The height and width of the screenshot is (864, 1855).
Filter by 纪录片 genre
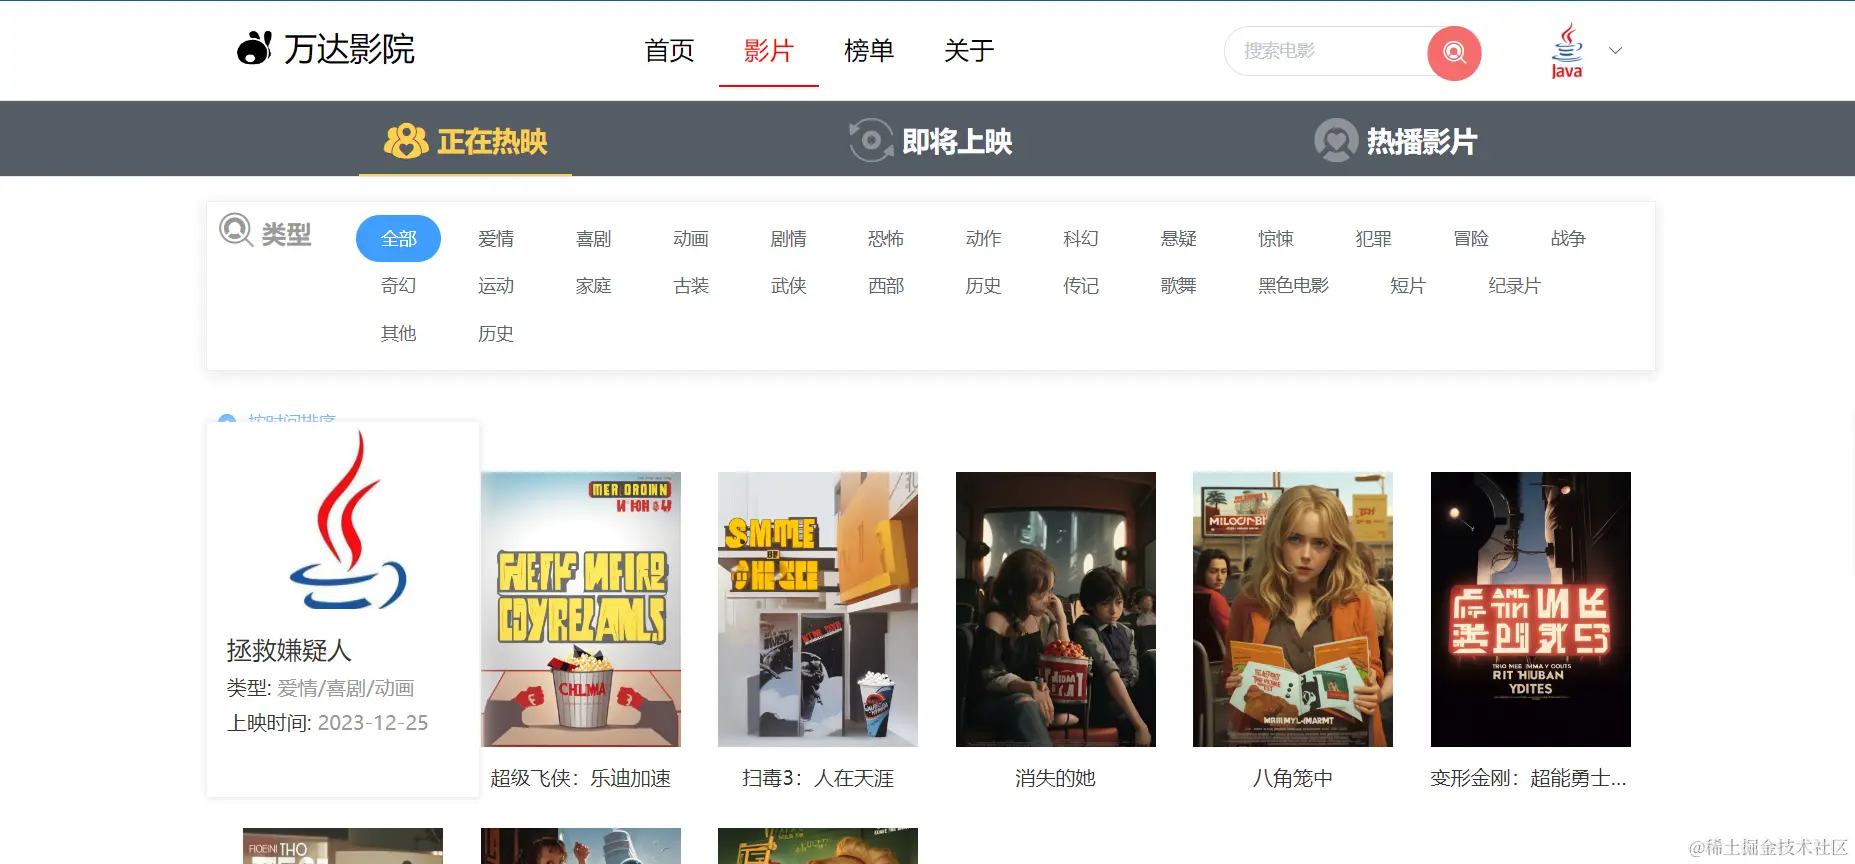[x=1514, y=285]
